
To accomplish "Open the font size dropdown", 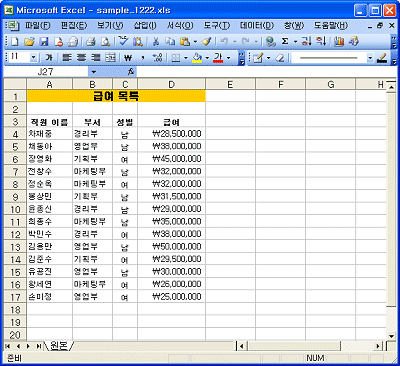I will click(x=33, y=58).
